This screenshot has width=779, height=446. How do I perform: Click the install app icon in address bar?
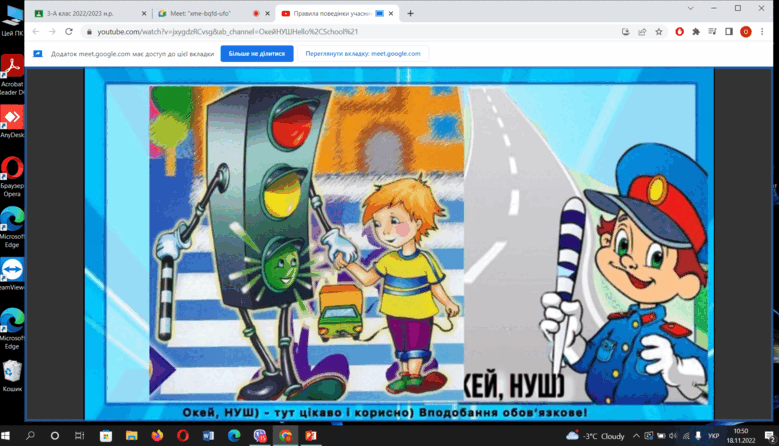(625, 32)
